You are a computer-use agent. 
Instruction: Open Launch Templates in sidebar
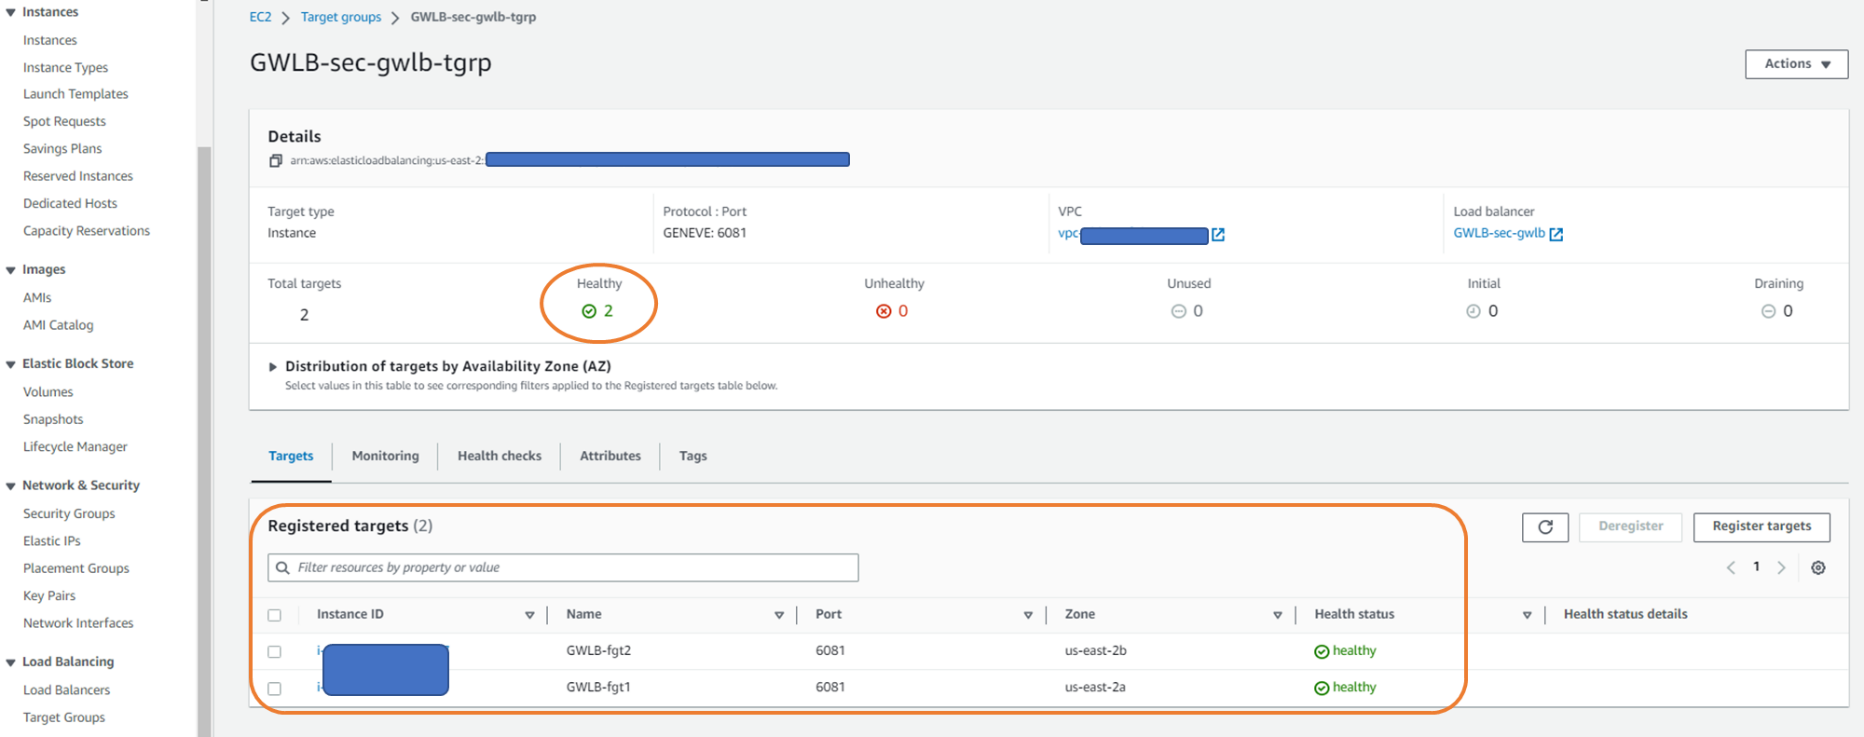point(76,94)
